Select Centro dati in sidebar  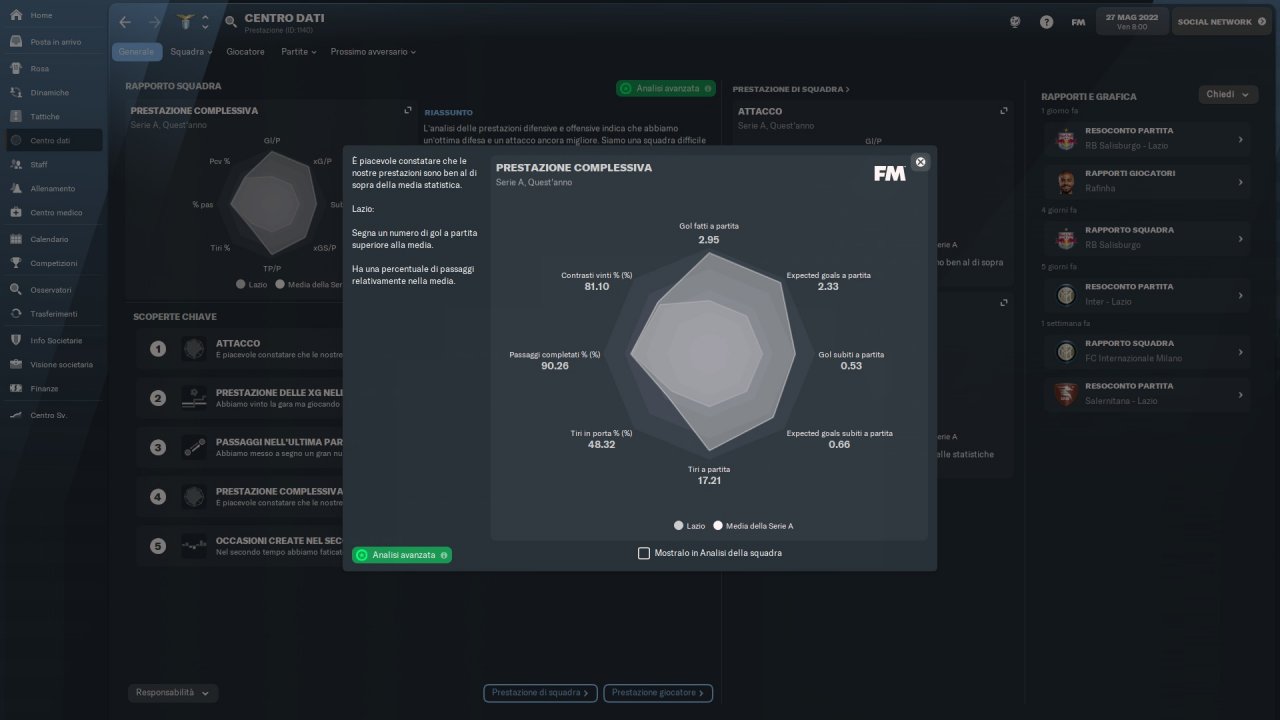click(x=53, y=141)
